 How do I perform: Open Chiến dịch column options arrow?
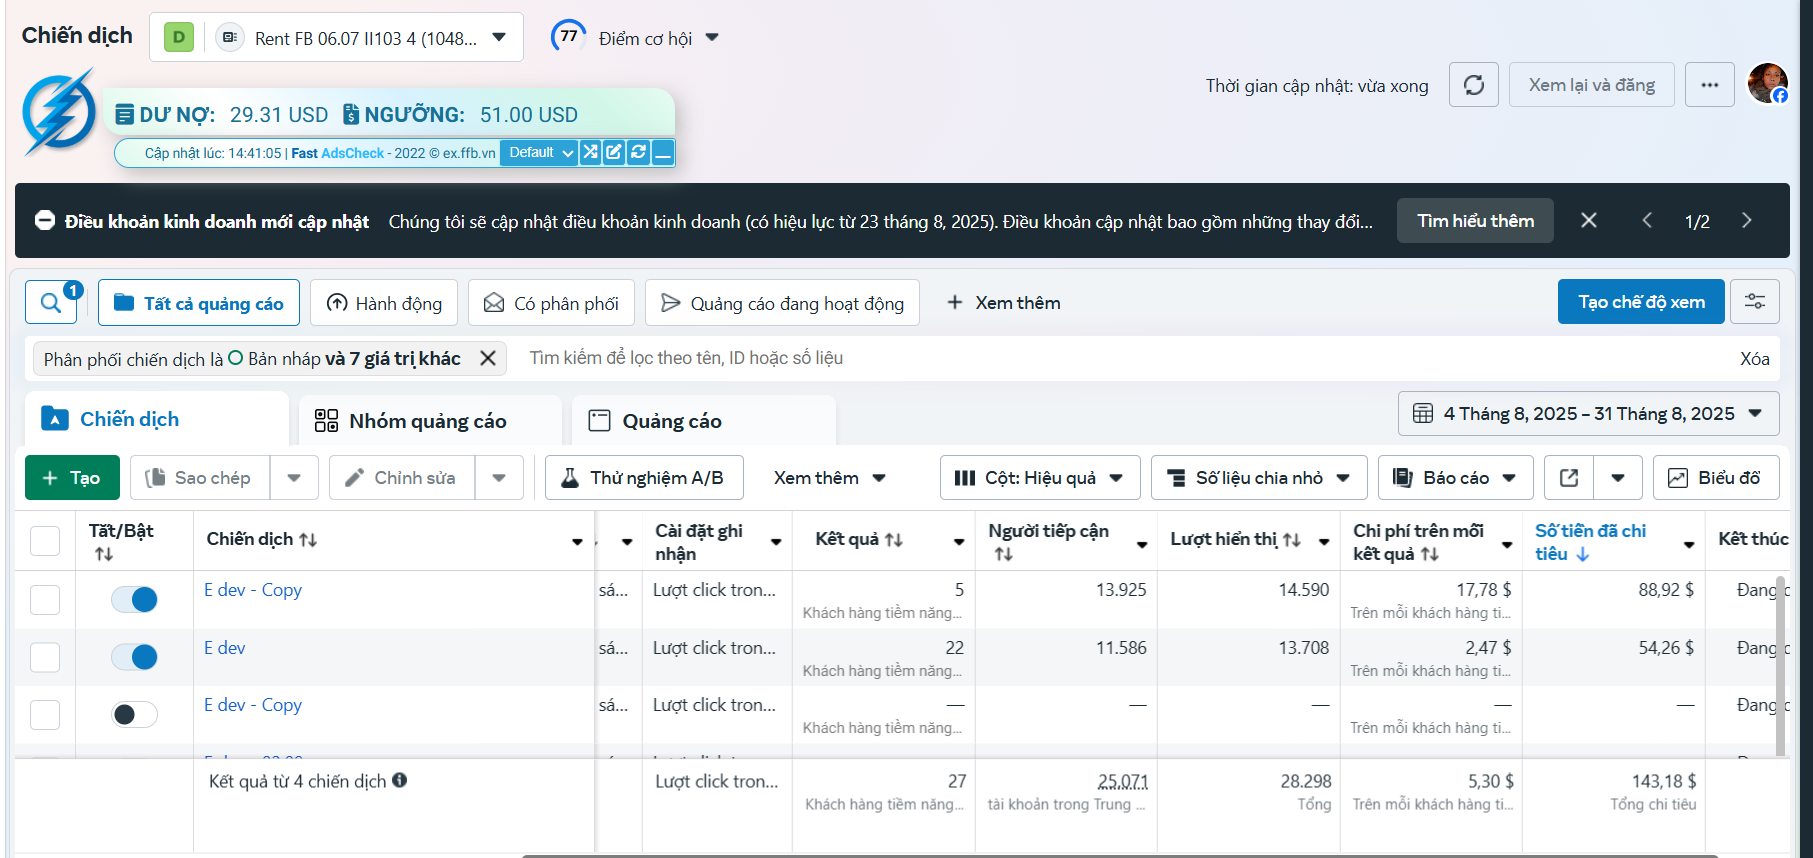pyautogui.click(x=577, y=541)
